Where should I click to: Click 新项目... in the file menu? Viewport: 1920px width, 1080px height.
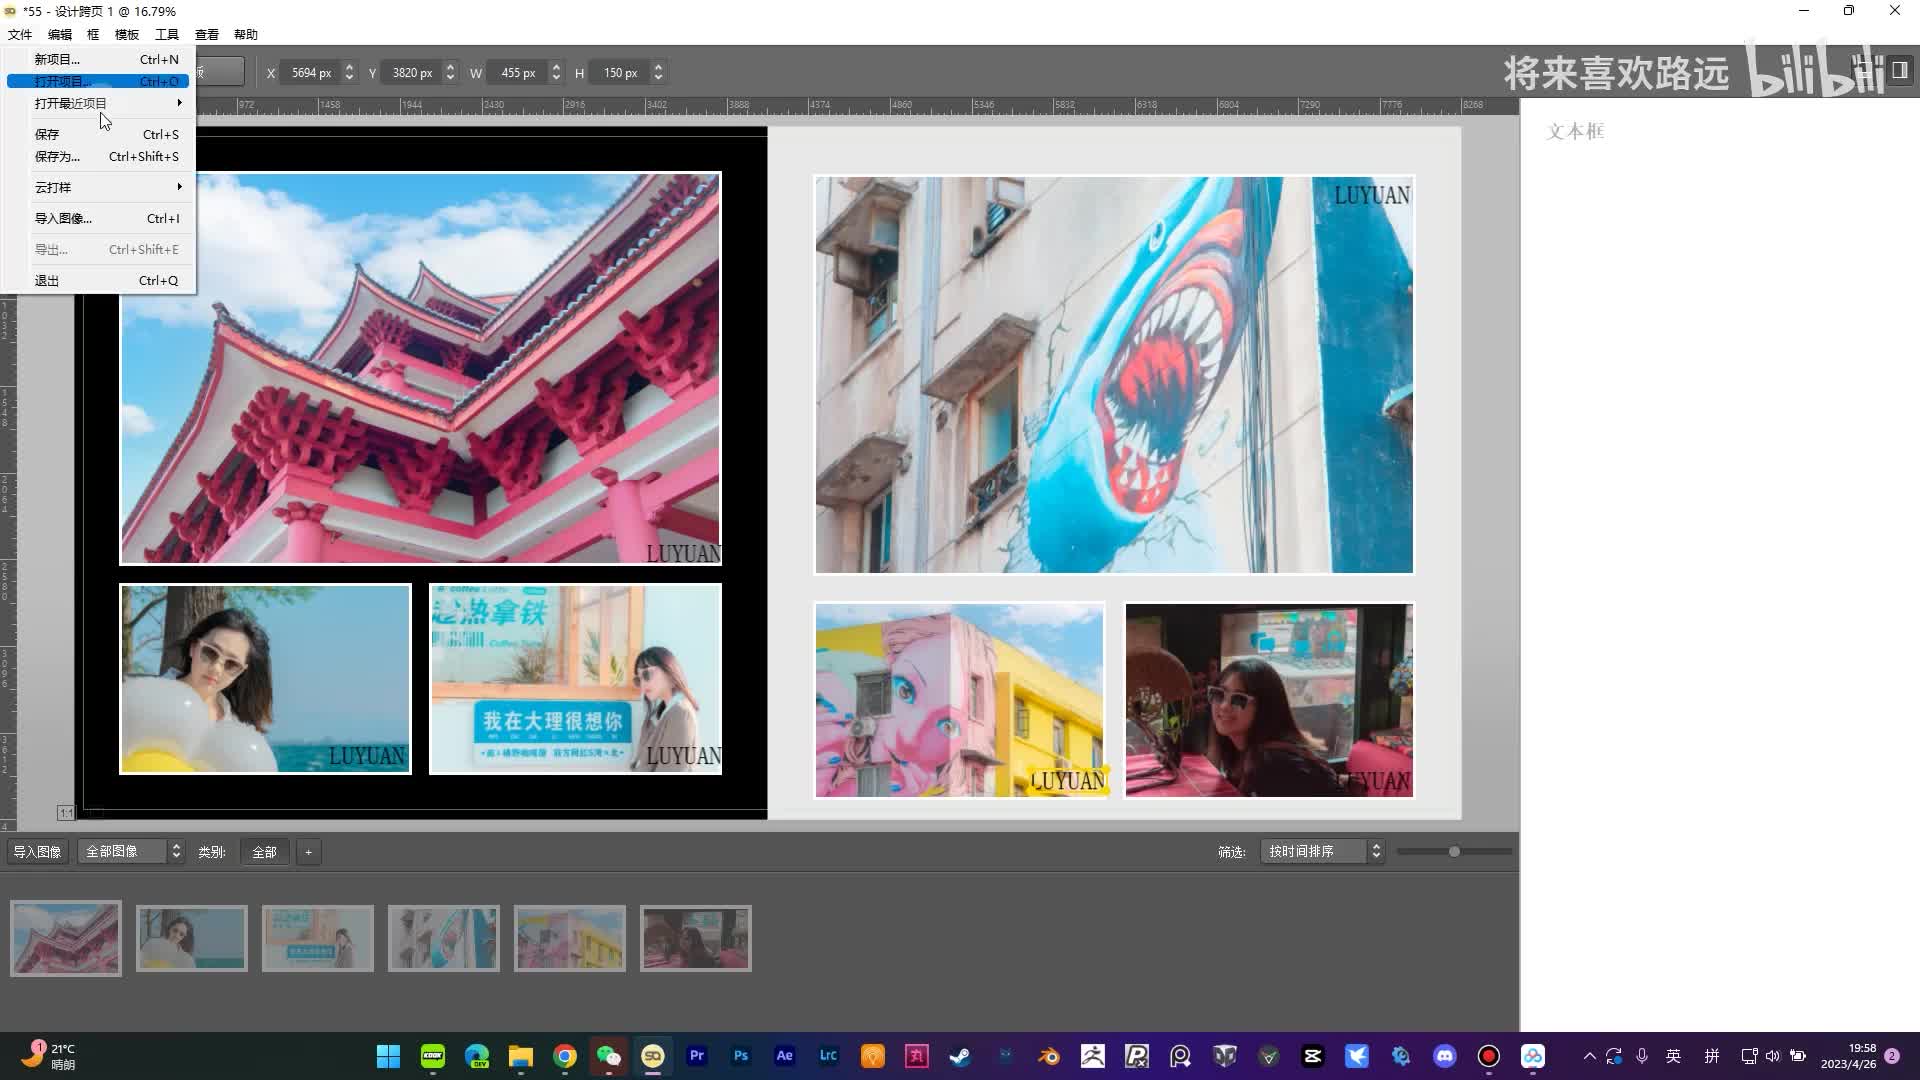[57, 60]
